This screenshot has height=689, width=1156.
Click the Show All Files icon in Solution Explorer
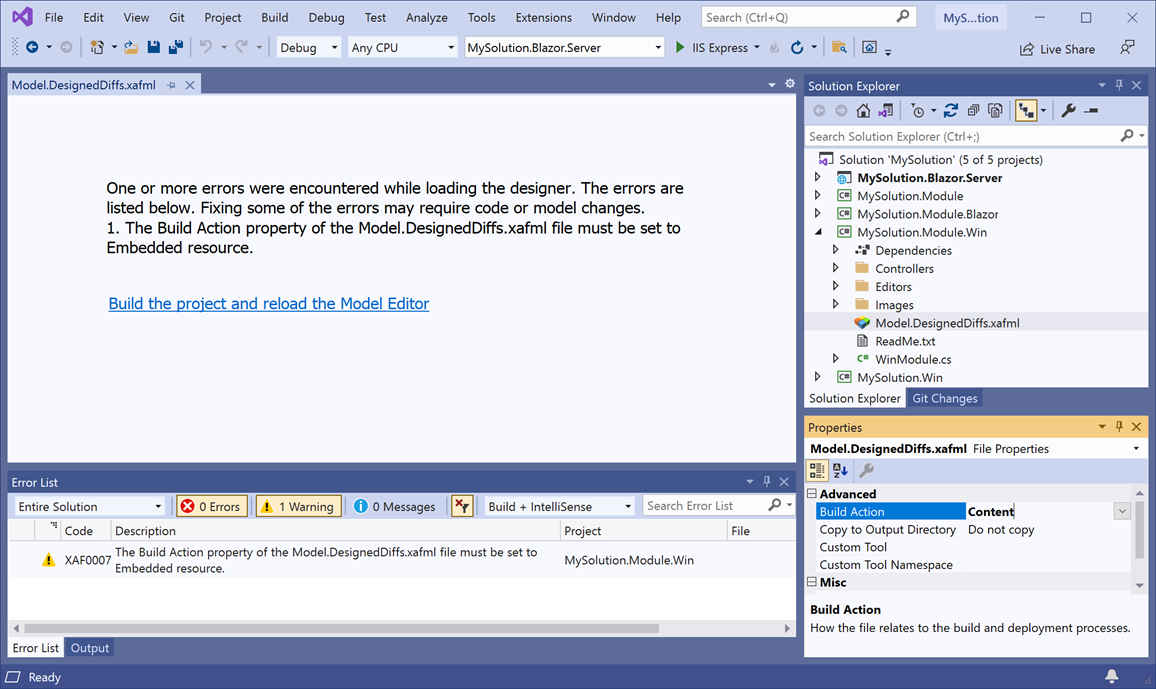click(x=995, y=111)
